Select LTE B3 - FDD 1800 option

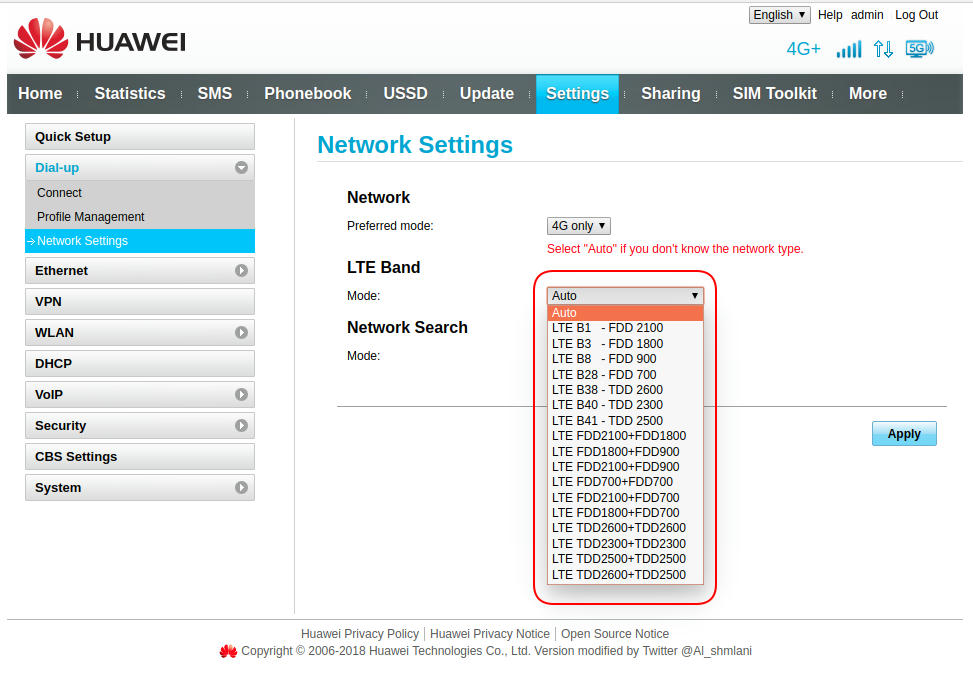pyautogui.click(x=625, y=344)
